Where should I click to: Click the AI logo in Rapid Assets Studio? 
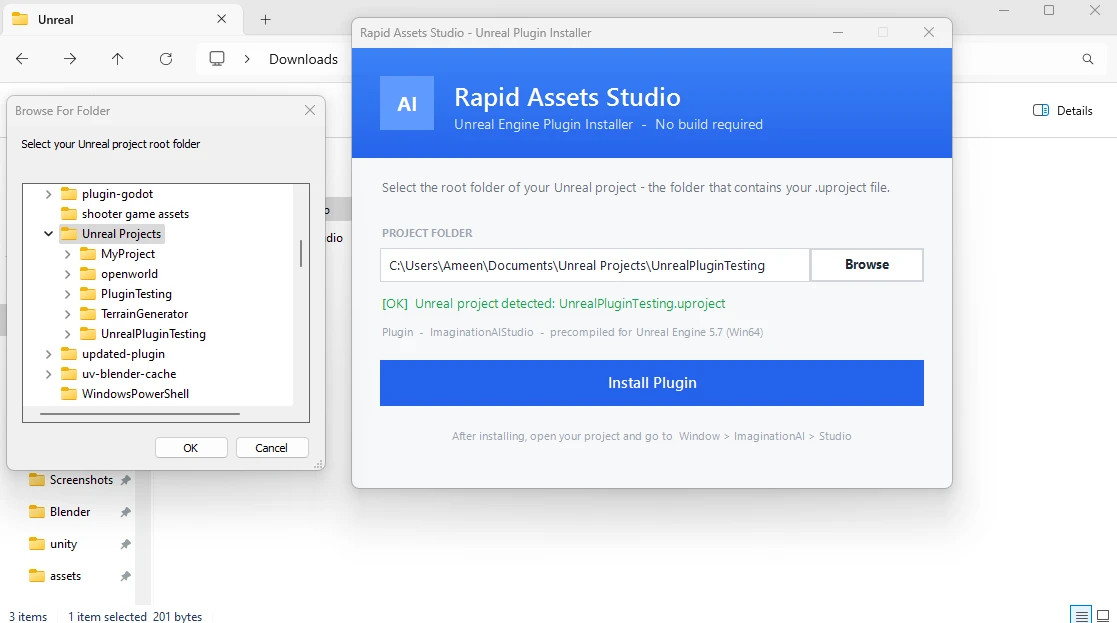(407, 103)
